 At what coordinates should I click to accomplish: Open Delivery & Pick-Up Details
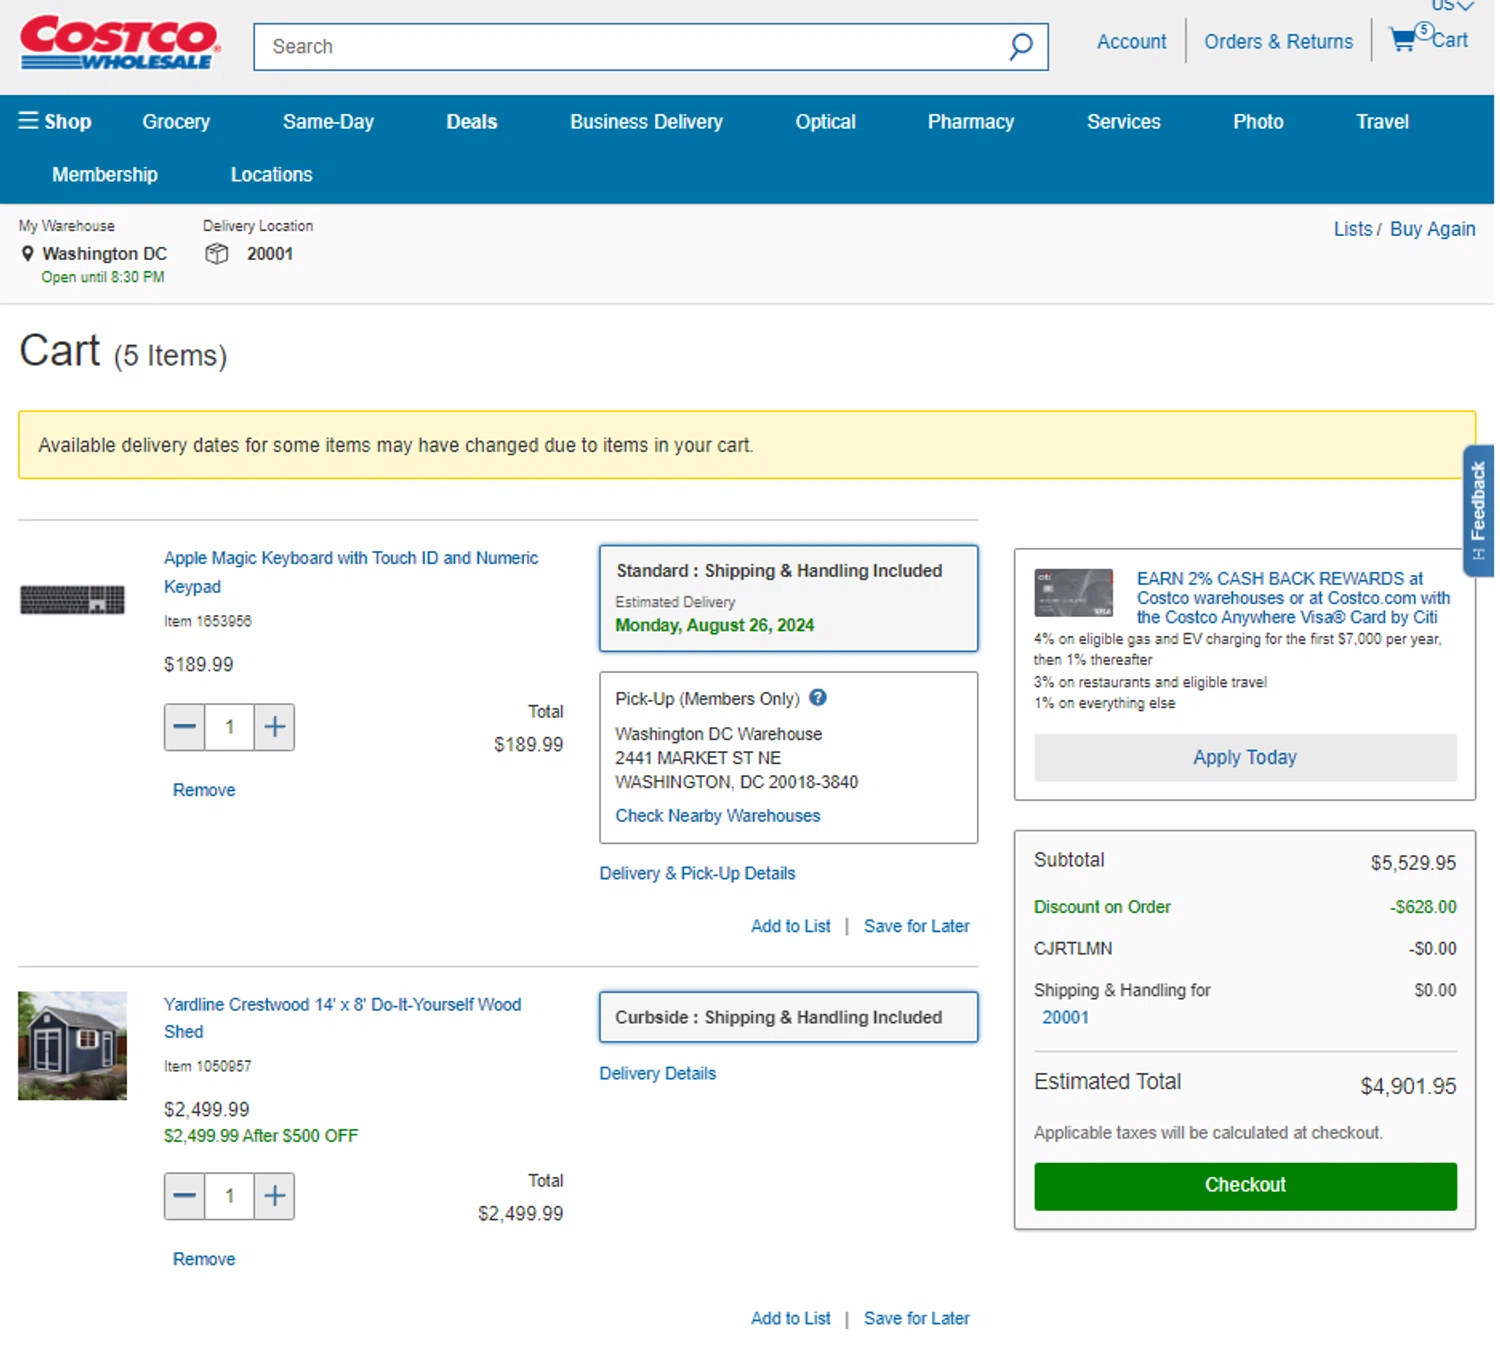click(697, 874)
